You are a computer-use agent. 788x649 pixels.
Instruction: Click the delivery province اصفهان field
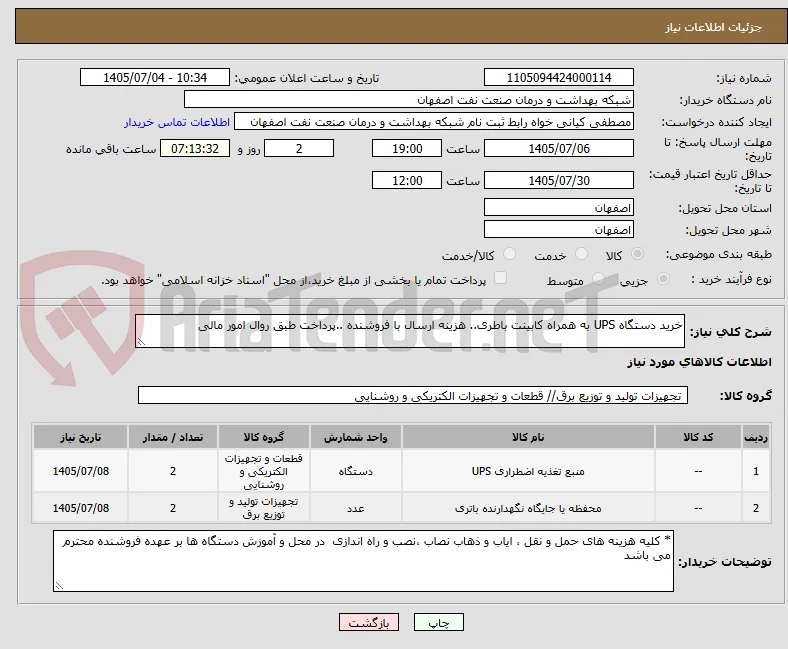[558, 207]
